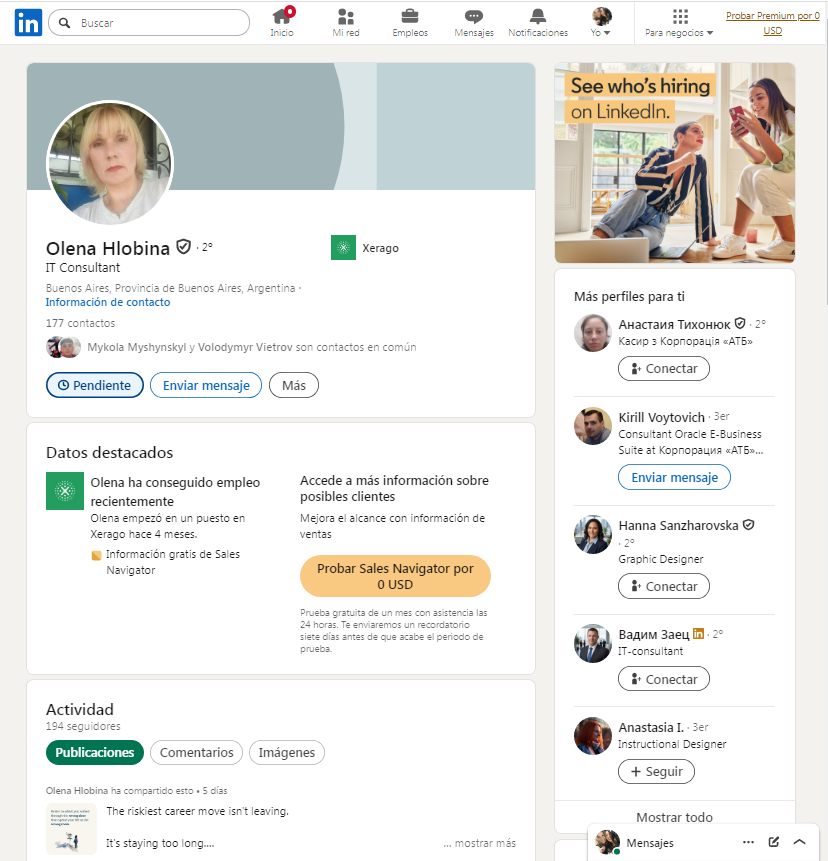View mutual connections Mykola Myshynskyl link
This screenshot has height=861, width=828.
251,347
